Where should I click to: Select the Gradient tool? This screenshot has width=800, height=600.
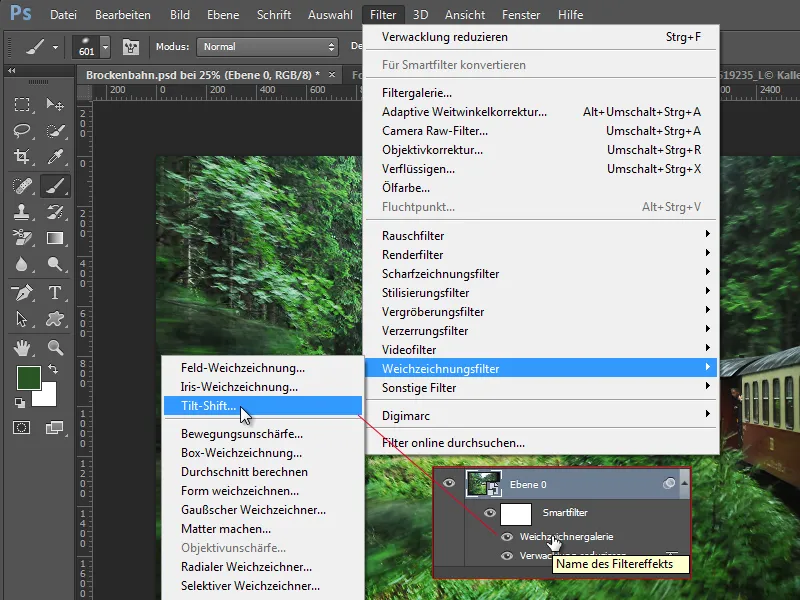tap(55, 238)
